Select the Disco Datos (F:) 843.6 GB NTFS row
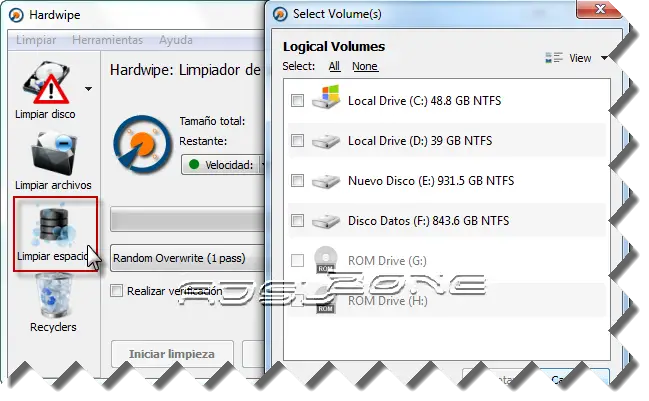Image resolution: width=649 pixels, height=401 pixels. (x=447, y=221)
